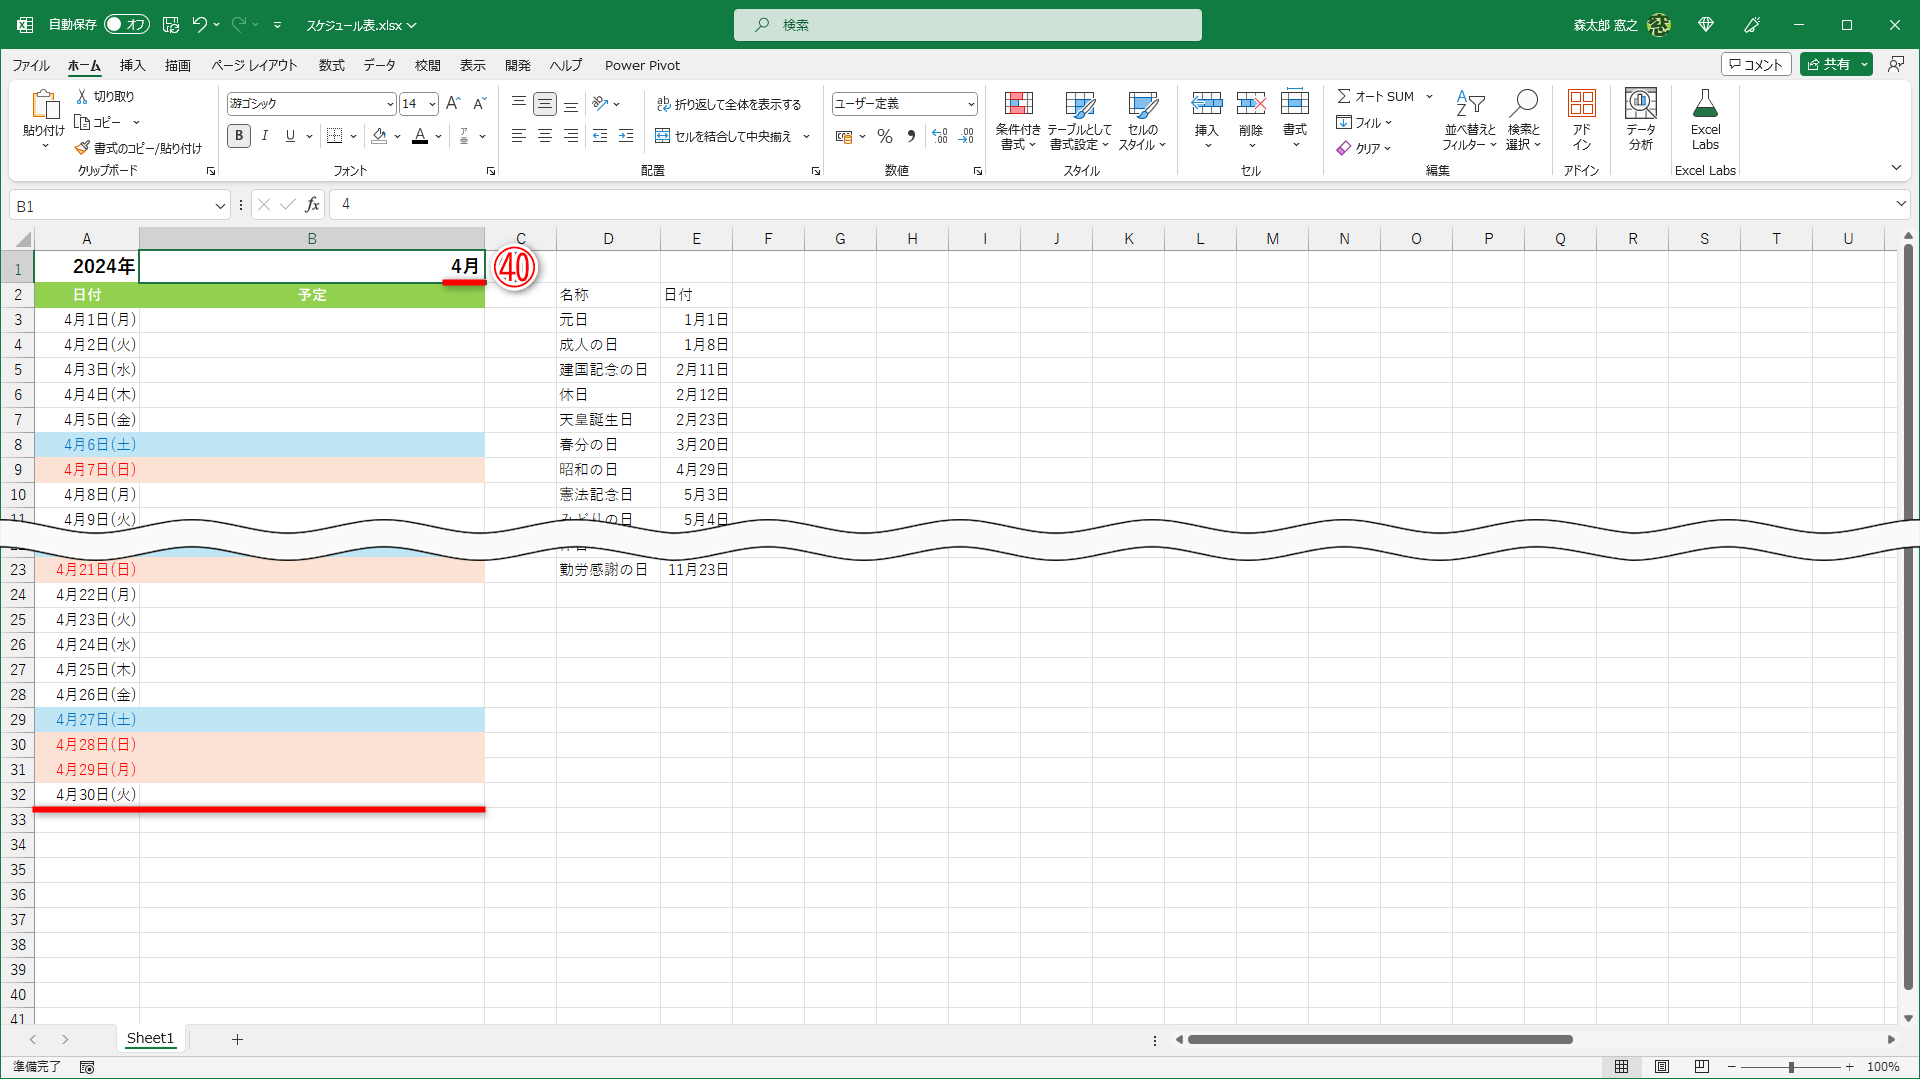1920x1079 pixels.
Task: Click the Sheet1 sheet tab
Action: 150,1038
